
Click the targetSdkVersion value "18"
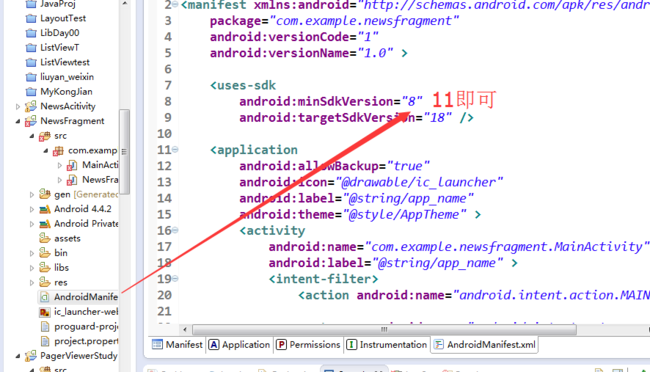438,117
